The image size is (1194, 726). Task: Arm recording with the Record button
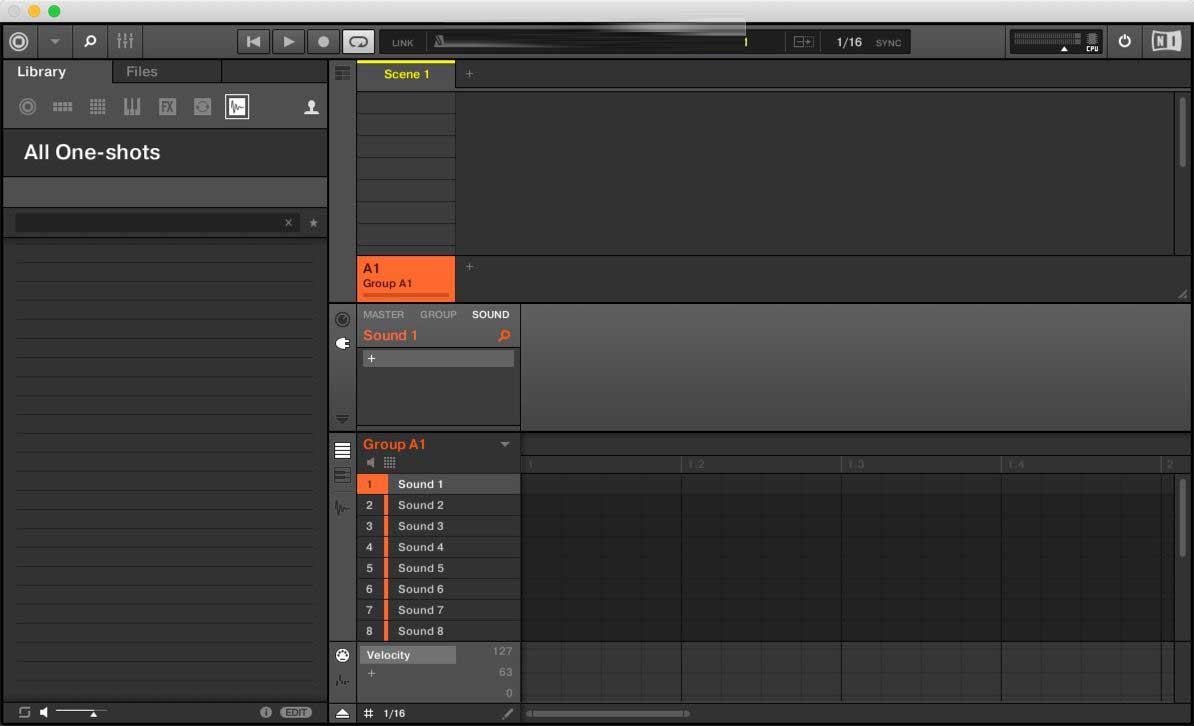pyautogui.click(x=324, y=42)
